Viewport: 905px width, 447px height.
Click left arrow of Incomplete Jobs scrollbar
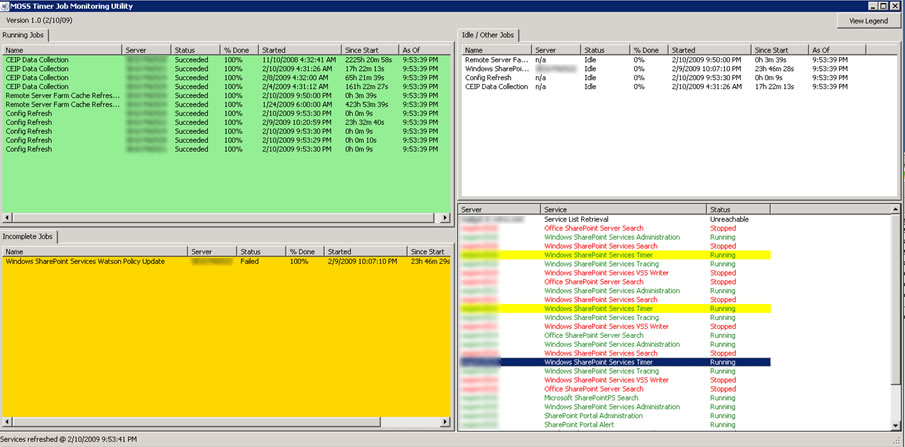8,422
